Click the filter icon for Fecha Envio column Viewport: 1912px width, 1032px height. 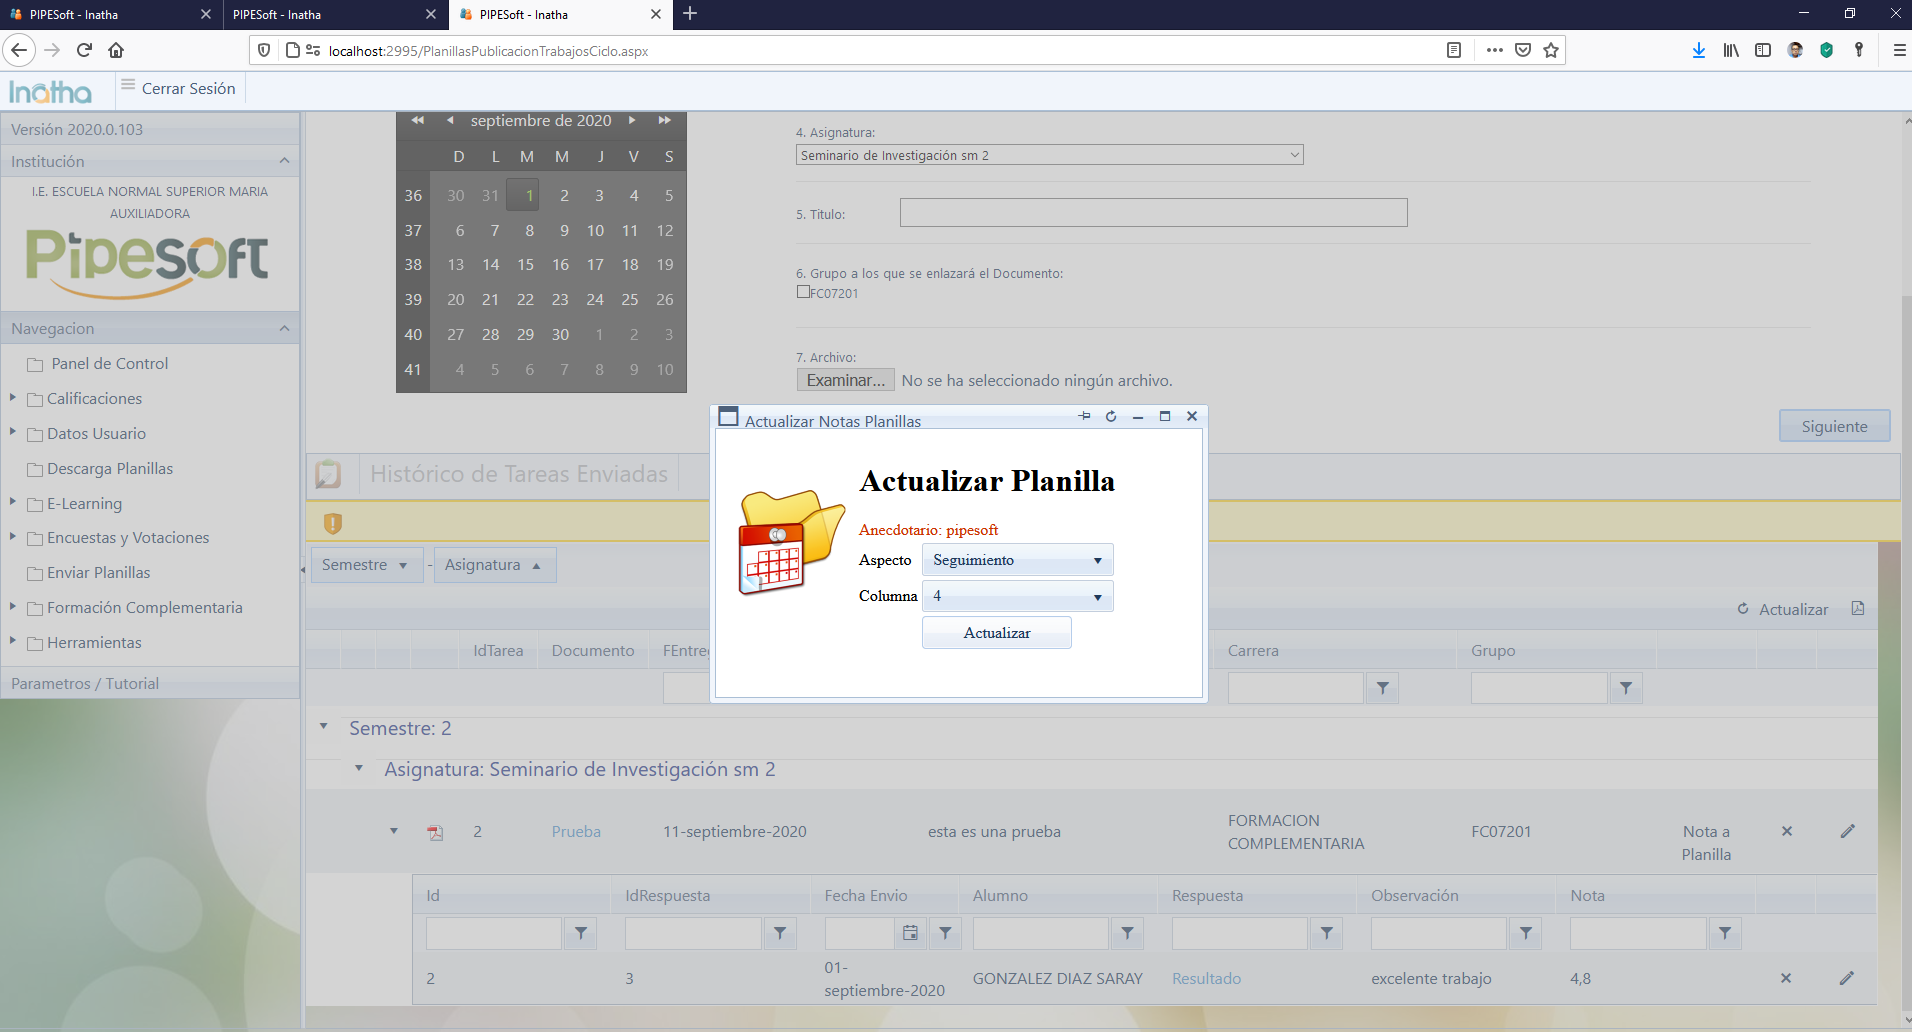pos(945,933)
